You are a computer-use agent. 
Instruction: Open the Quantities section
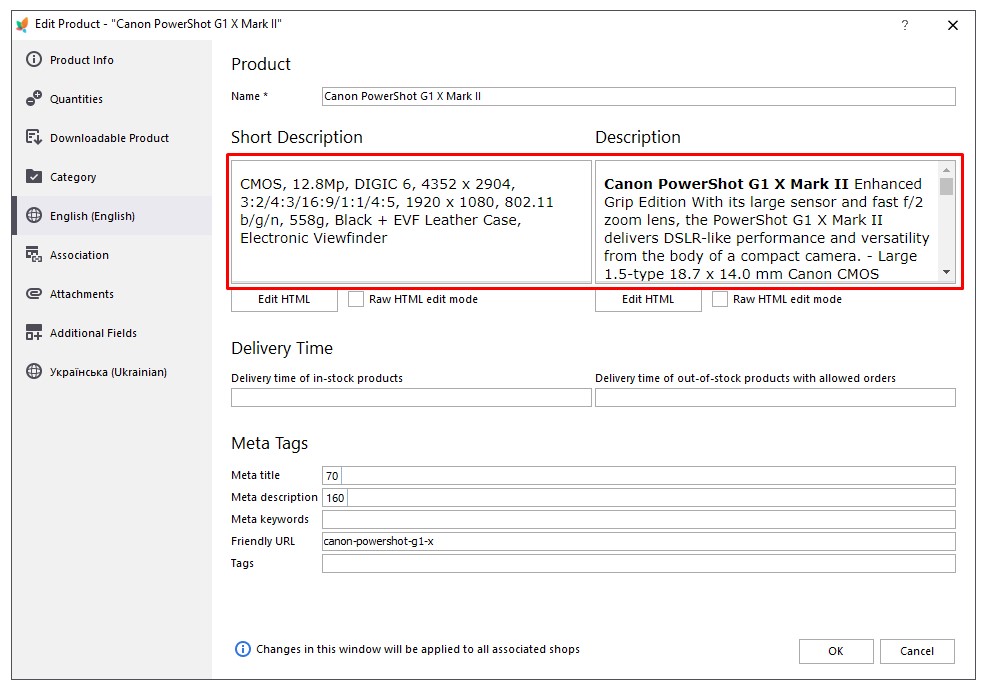113,99
